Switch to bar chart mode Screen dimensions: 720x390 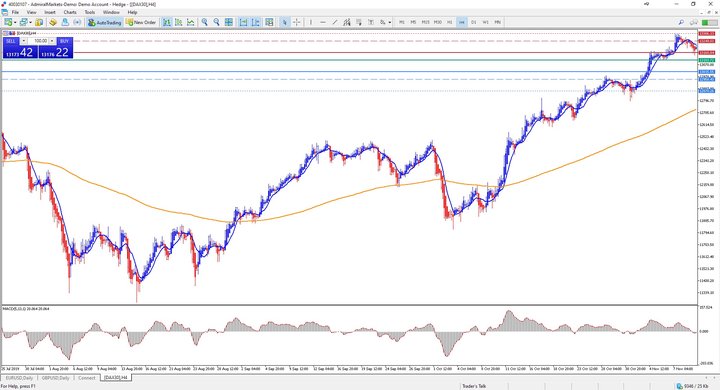167,22
